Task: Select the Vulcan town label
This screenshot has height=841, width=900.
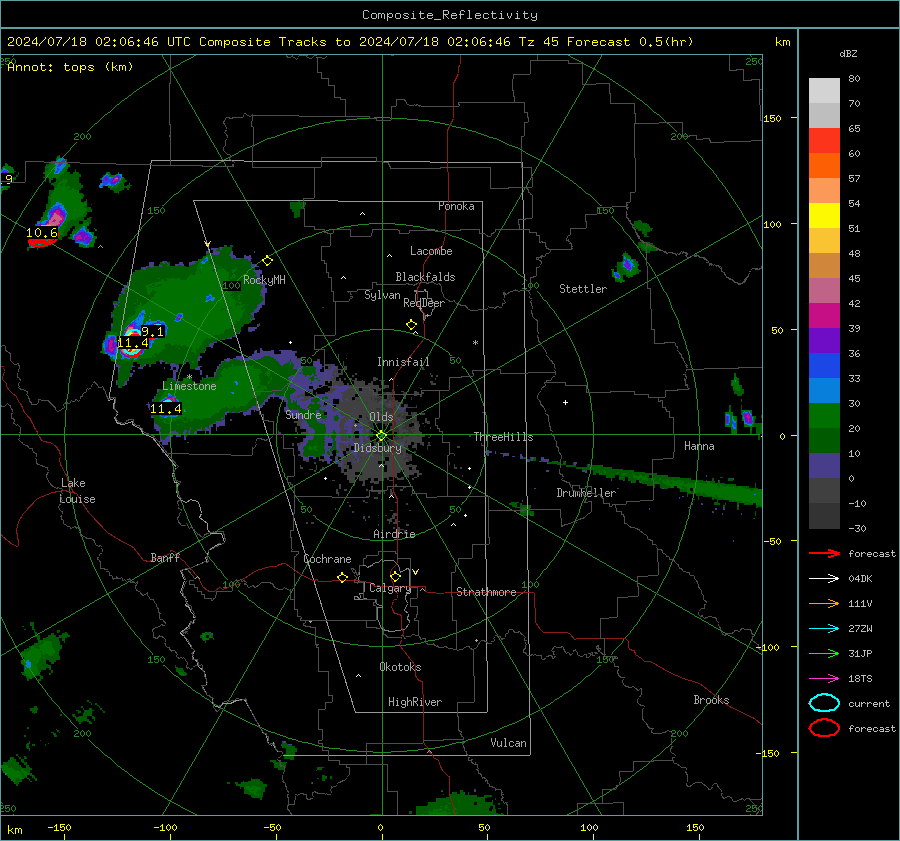Action: click(x=508, y=743)
